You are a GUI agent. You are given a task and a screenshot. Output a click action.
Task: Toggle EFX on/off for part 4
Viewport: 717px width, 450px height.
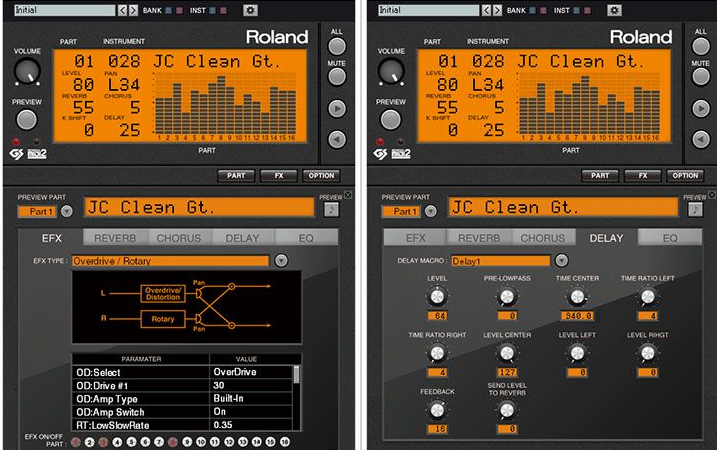click(x=118, y=442)
